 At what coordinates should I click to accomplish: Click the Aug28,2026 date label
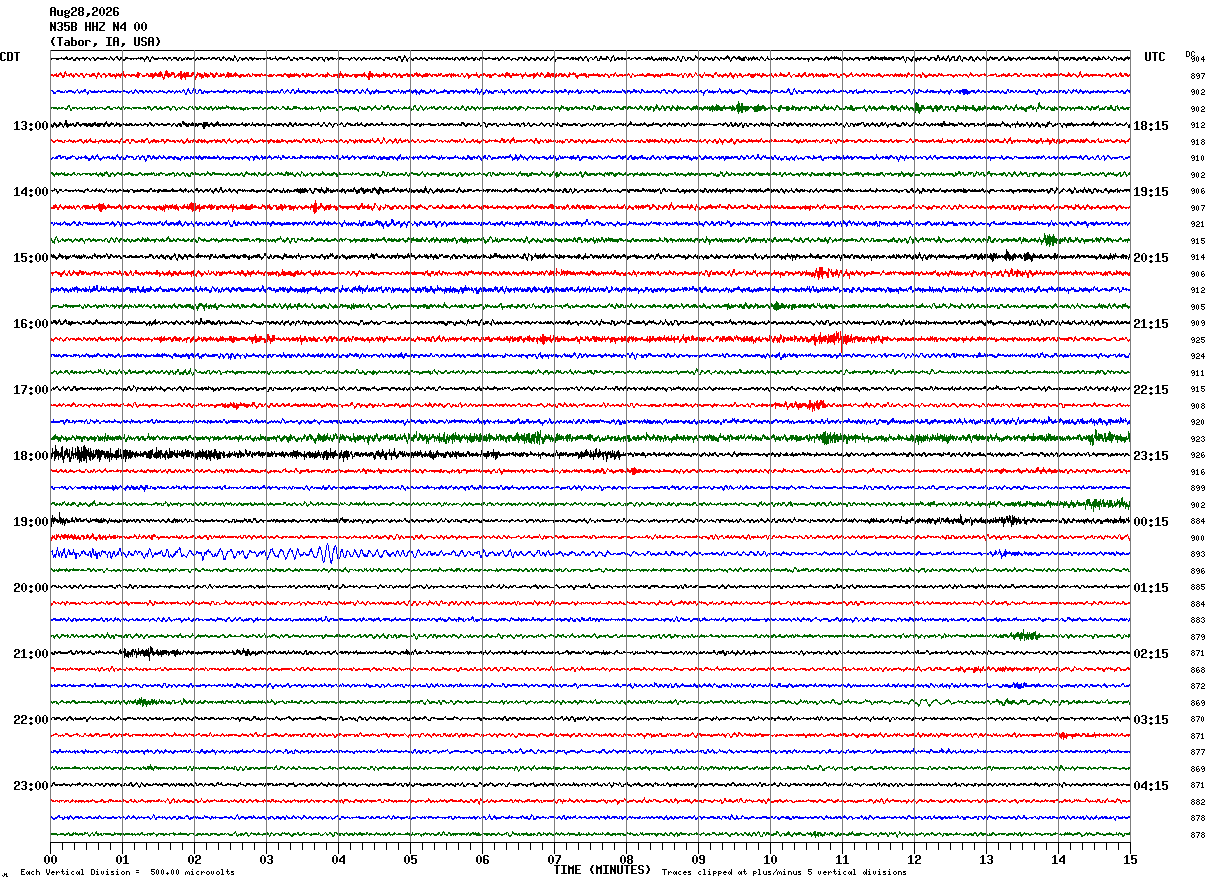(84, 12)
